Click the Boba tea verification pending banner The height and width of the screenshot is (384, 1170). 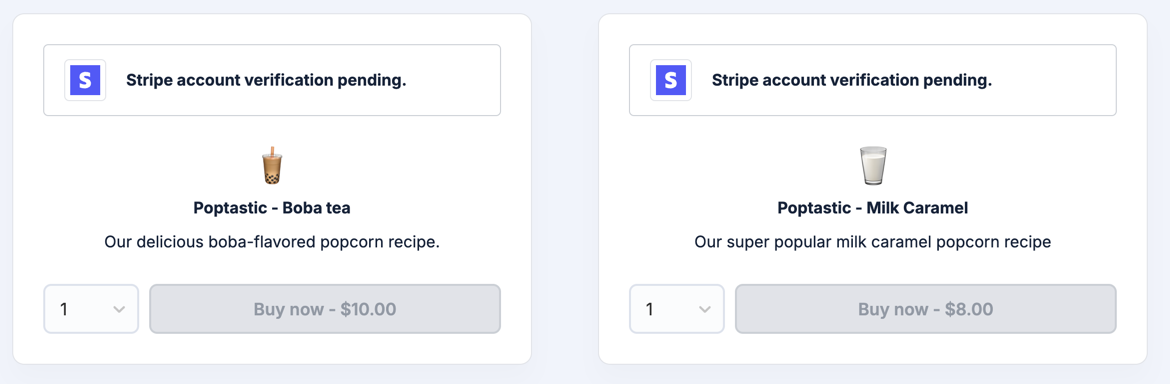272,80
